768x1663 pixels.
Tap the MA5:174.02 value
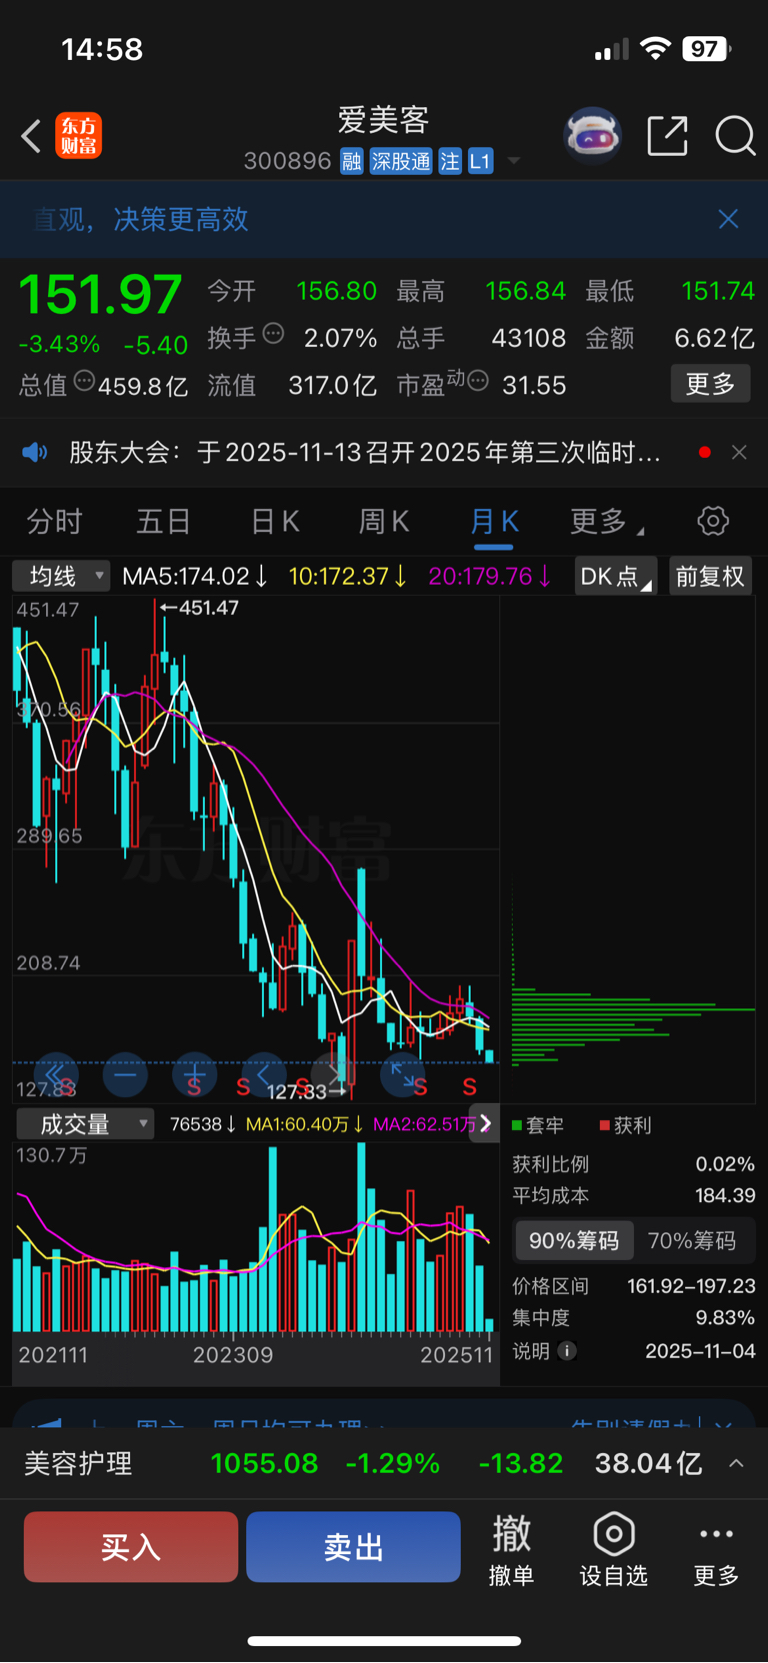pos(194,576)
